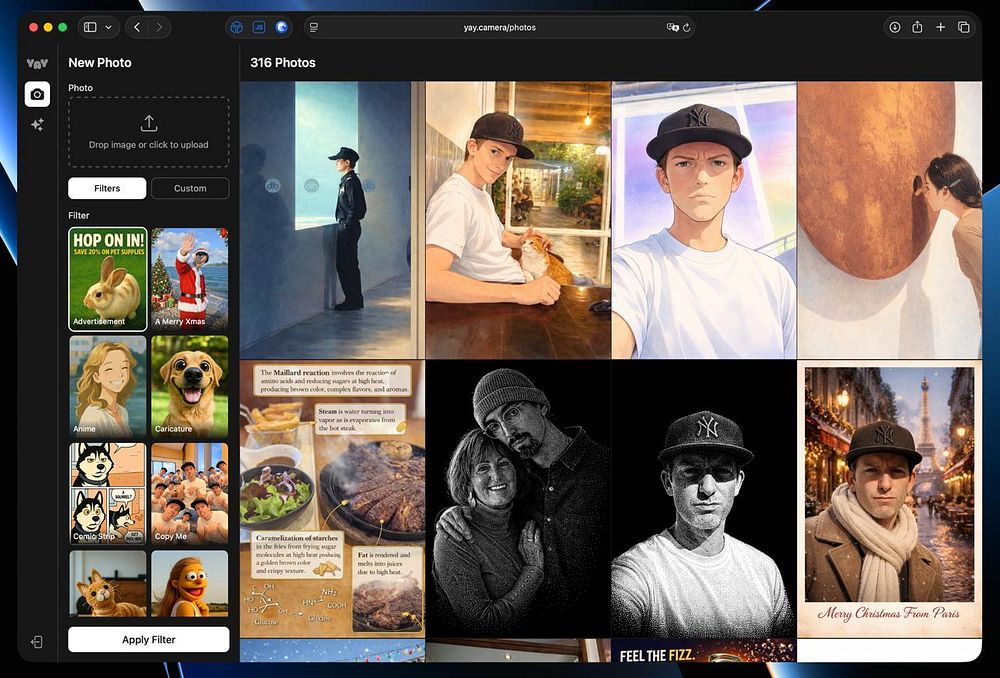Open the anime-style selfie with NY cap
1000x678 pixels.
pos(704,220)
